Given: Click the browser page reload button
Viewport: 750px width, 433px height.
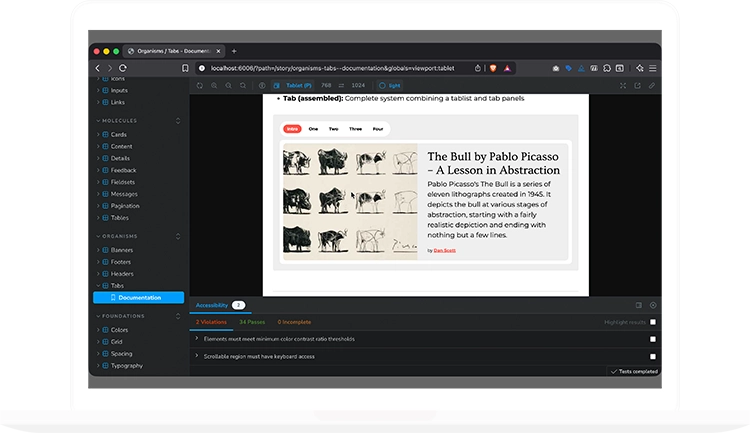Looking at the screenshot, I should coord(123,68).
